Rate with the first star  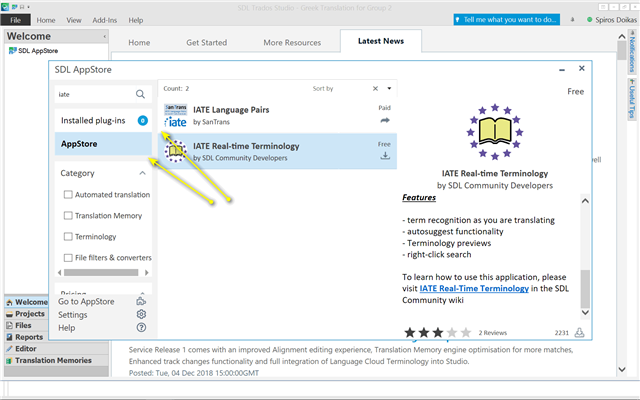click(x=410, y=333)
